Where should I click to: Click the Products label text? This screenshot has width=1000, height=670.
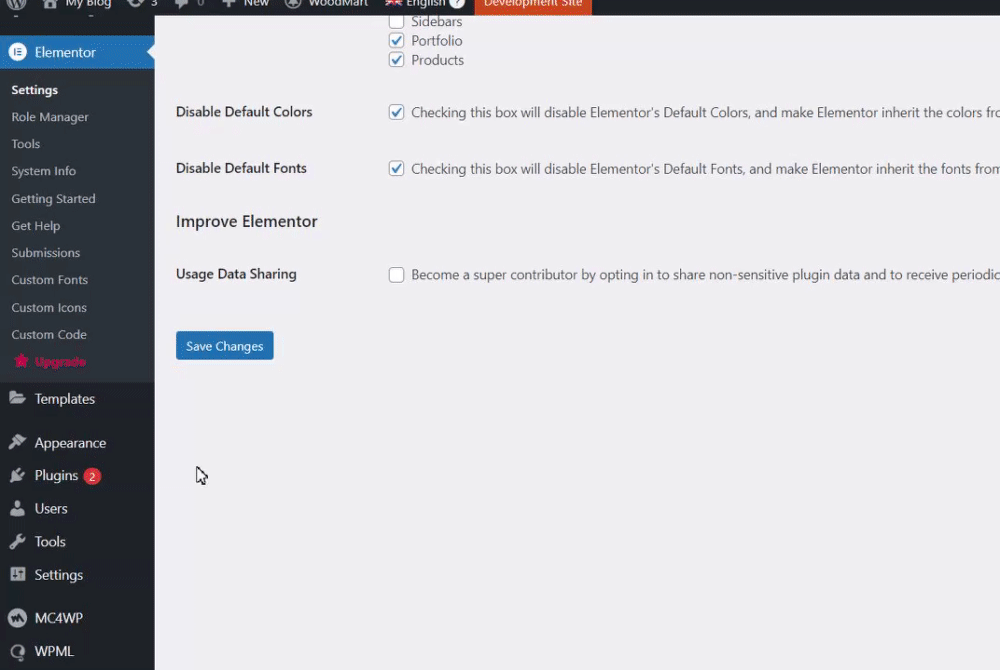tap(437, 60)
